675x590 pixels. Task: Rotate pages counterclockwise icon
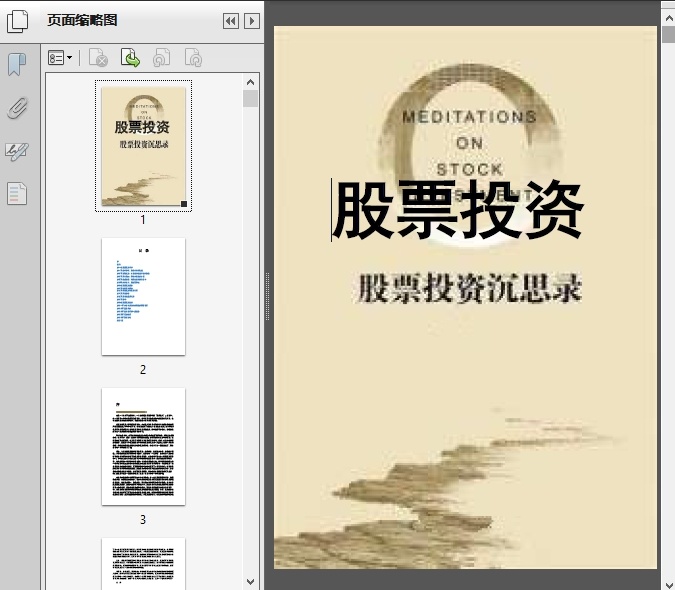(x=161, y=58)
